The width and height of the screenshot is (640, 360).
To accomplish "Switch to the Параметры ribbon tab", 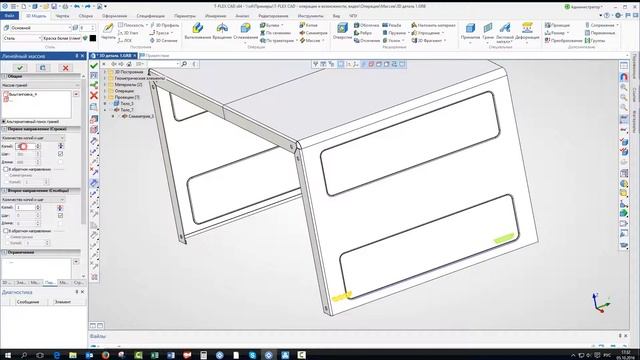I will point(185,16).
